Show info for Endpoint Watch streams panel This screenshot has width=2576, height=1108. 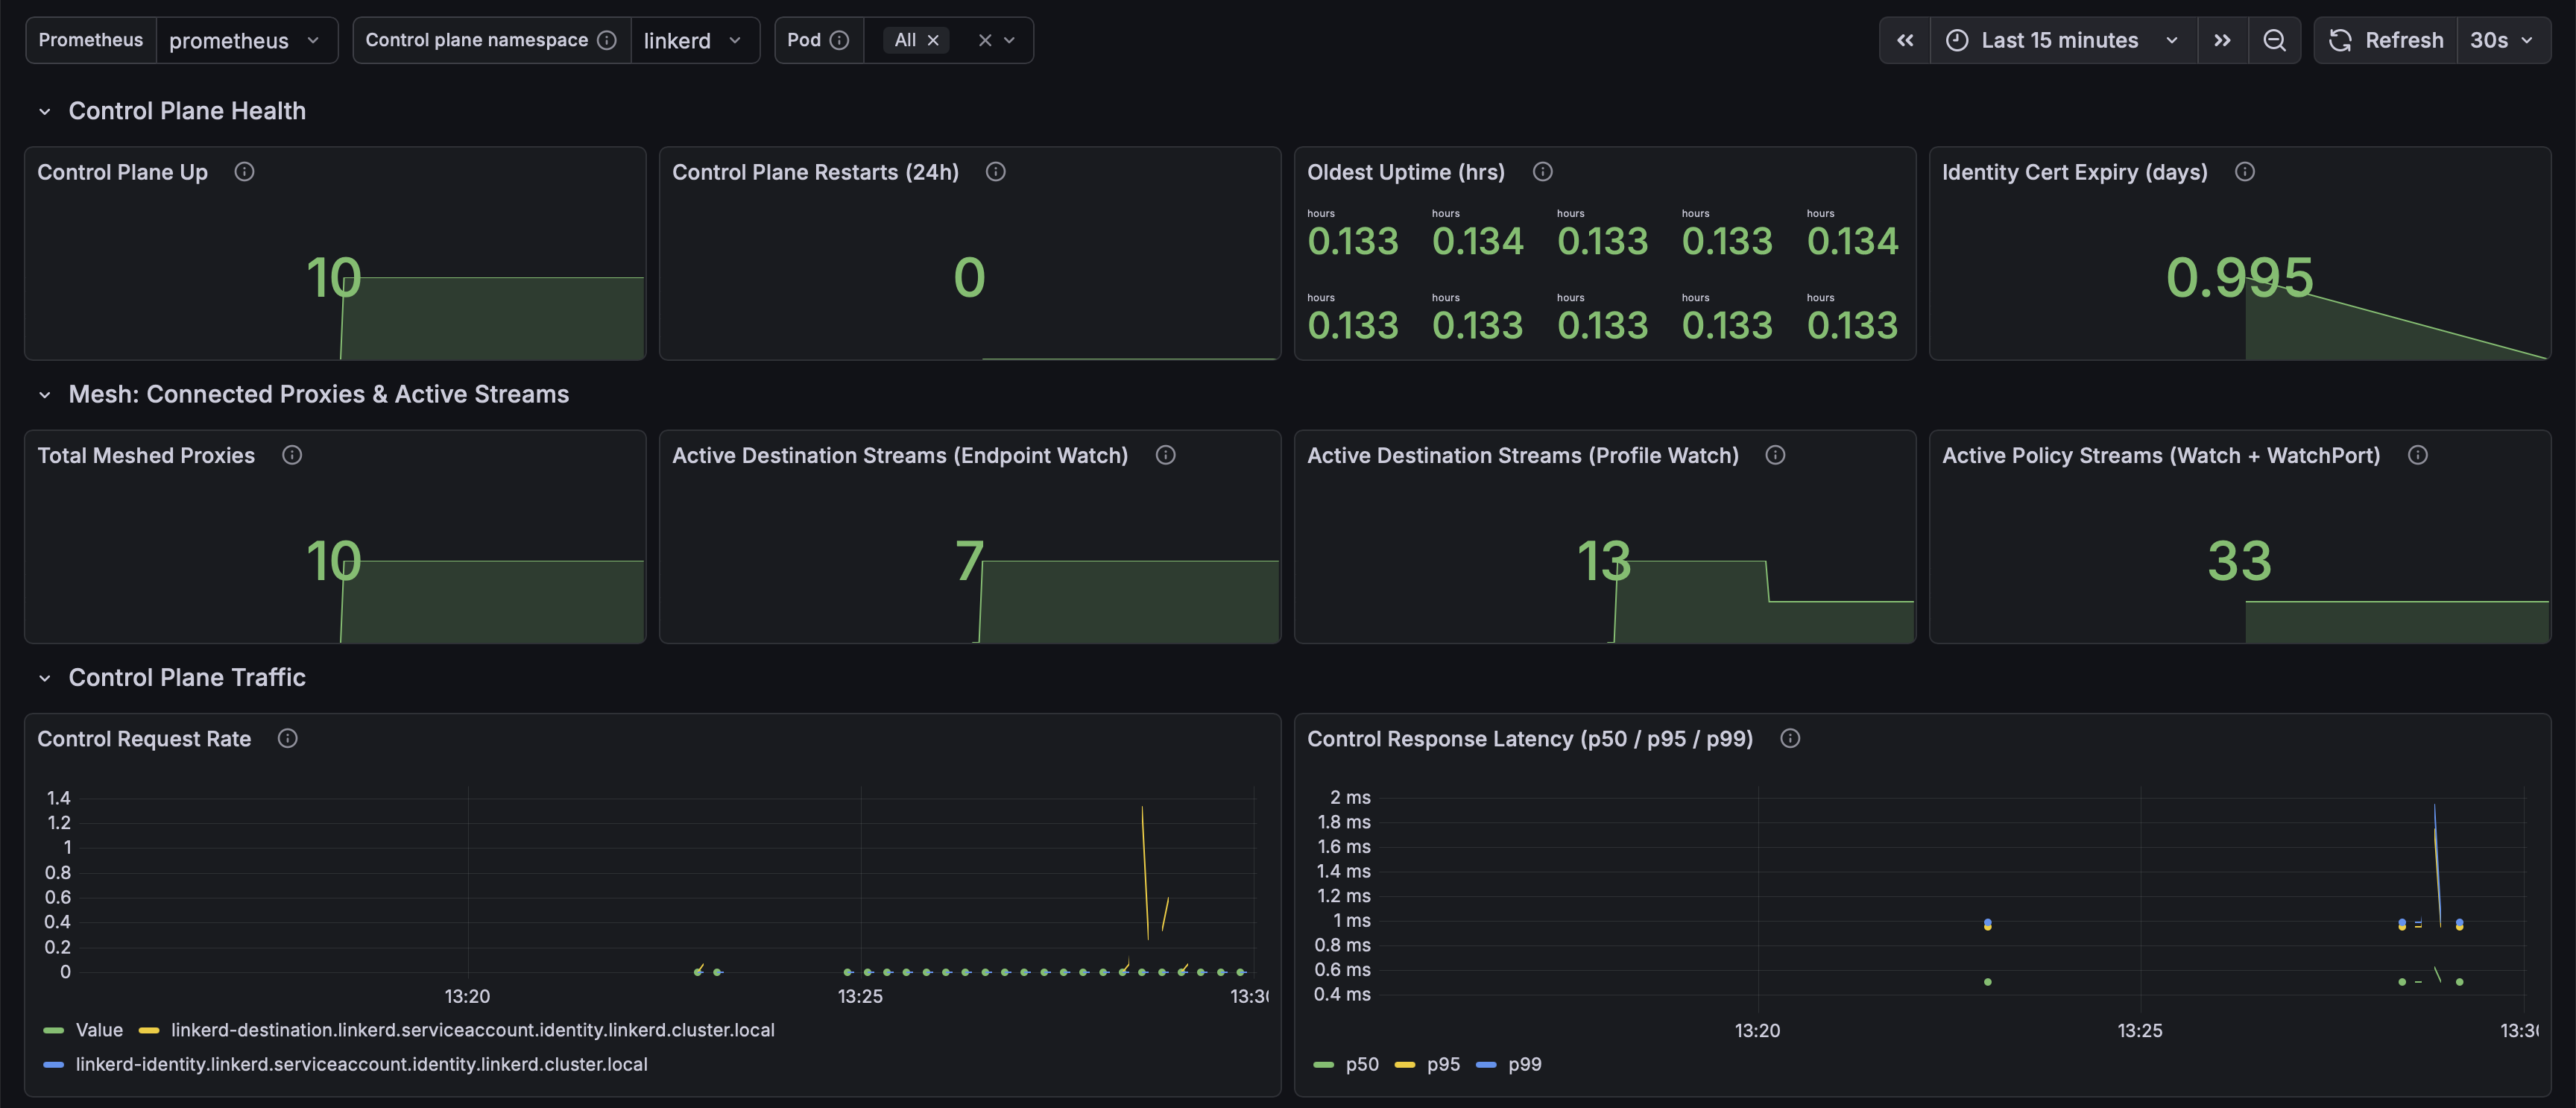(x=1165, y=455)
